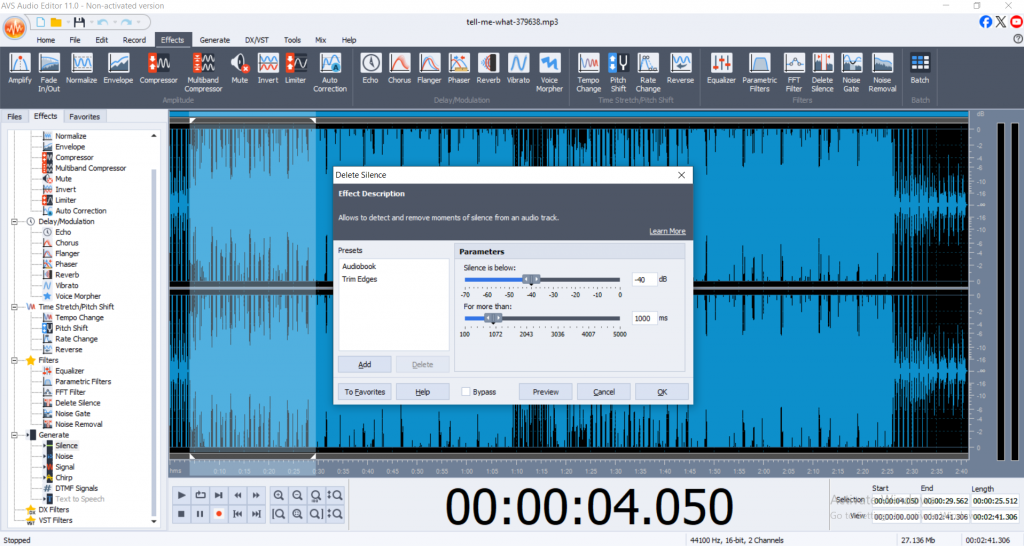
Task: Click the Facebook icon in title bar
Action: point(986,21)
